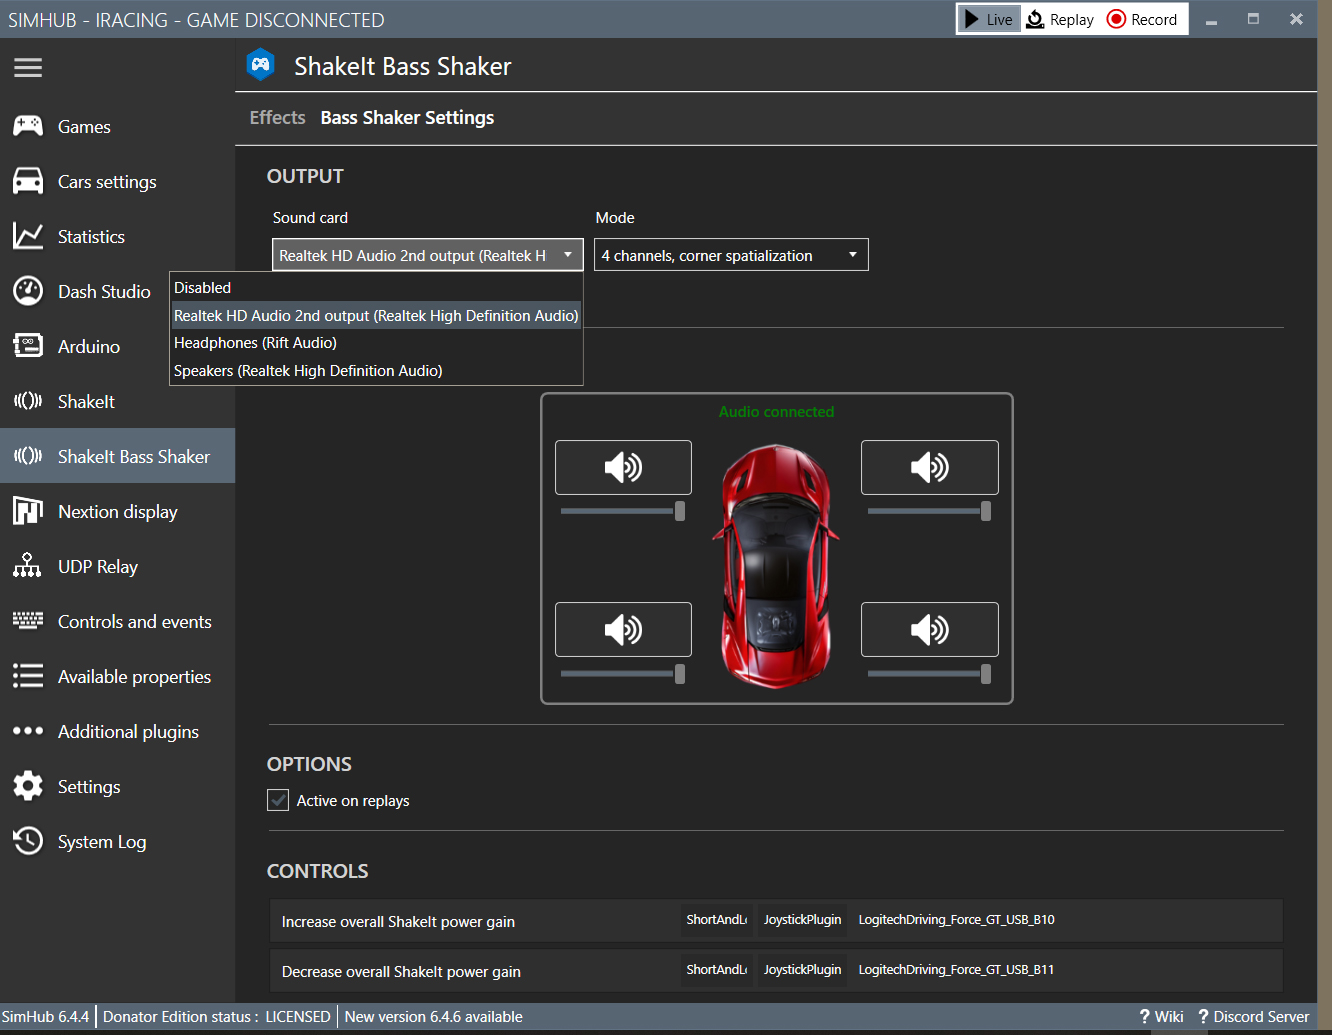Click New version 6.4.6 available notice
1332x1035 pixels.
coord(433,1016)
